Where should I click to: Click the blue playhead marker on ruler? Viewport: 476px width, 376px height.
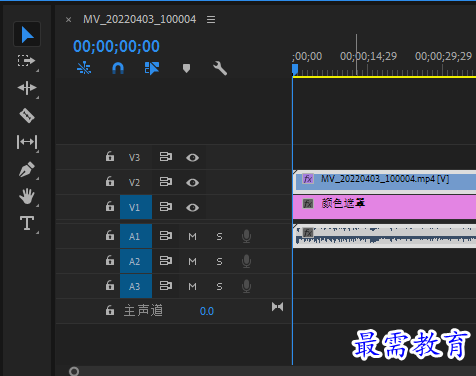click(295, 69)
